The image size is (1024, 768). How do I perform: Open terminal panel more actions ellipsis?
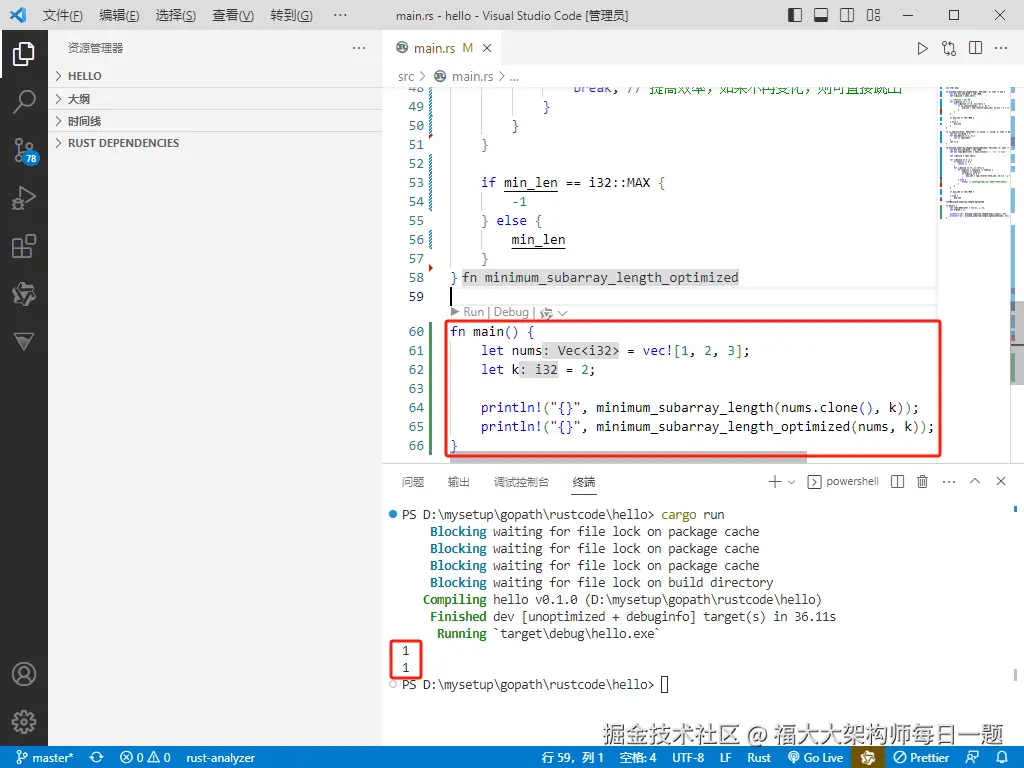[x=949, y=482]
